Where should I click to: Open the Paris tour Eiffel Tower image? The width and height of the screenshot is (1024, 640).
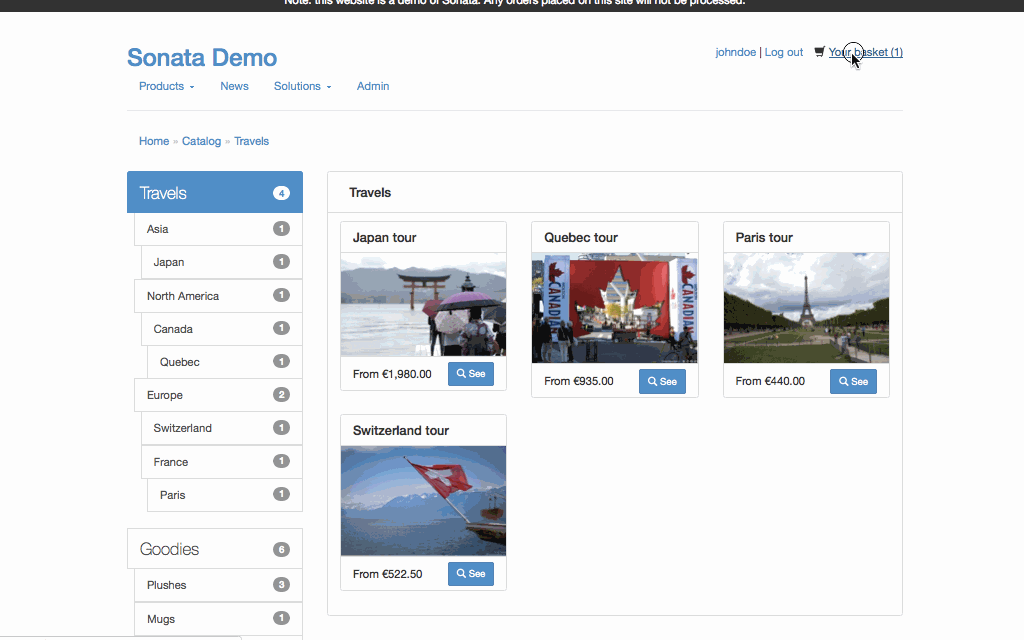tap(806, 308)
